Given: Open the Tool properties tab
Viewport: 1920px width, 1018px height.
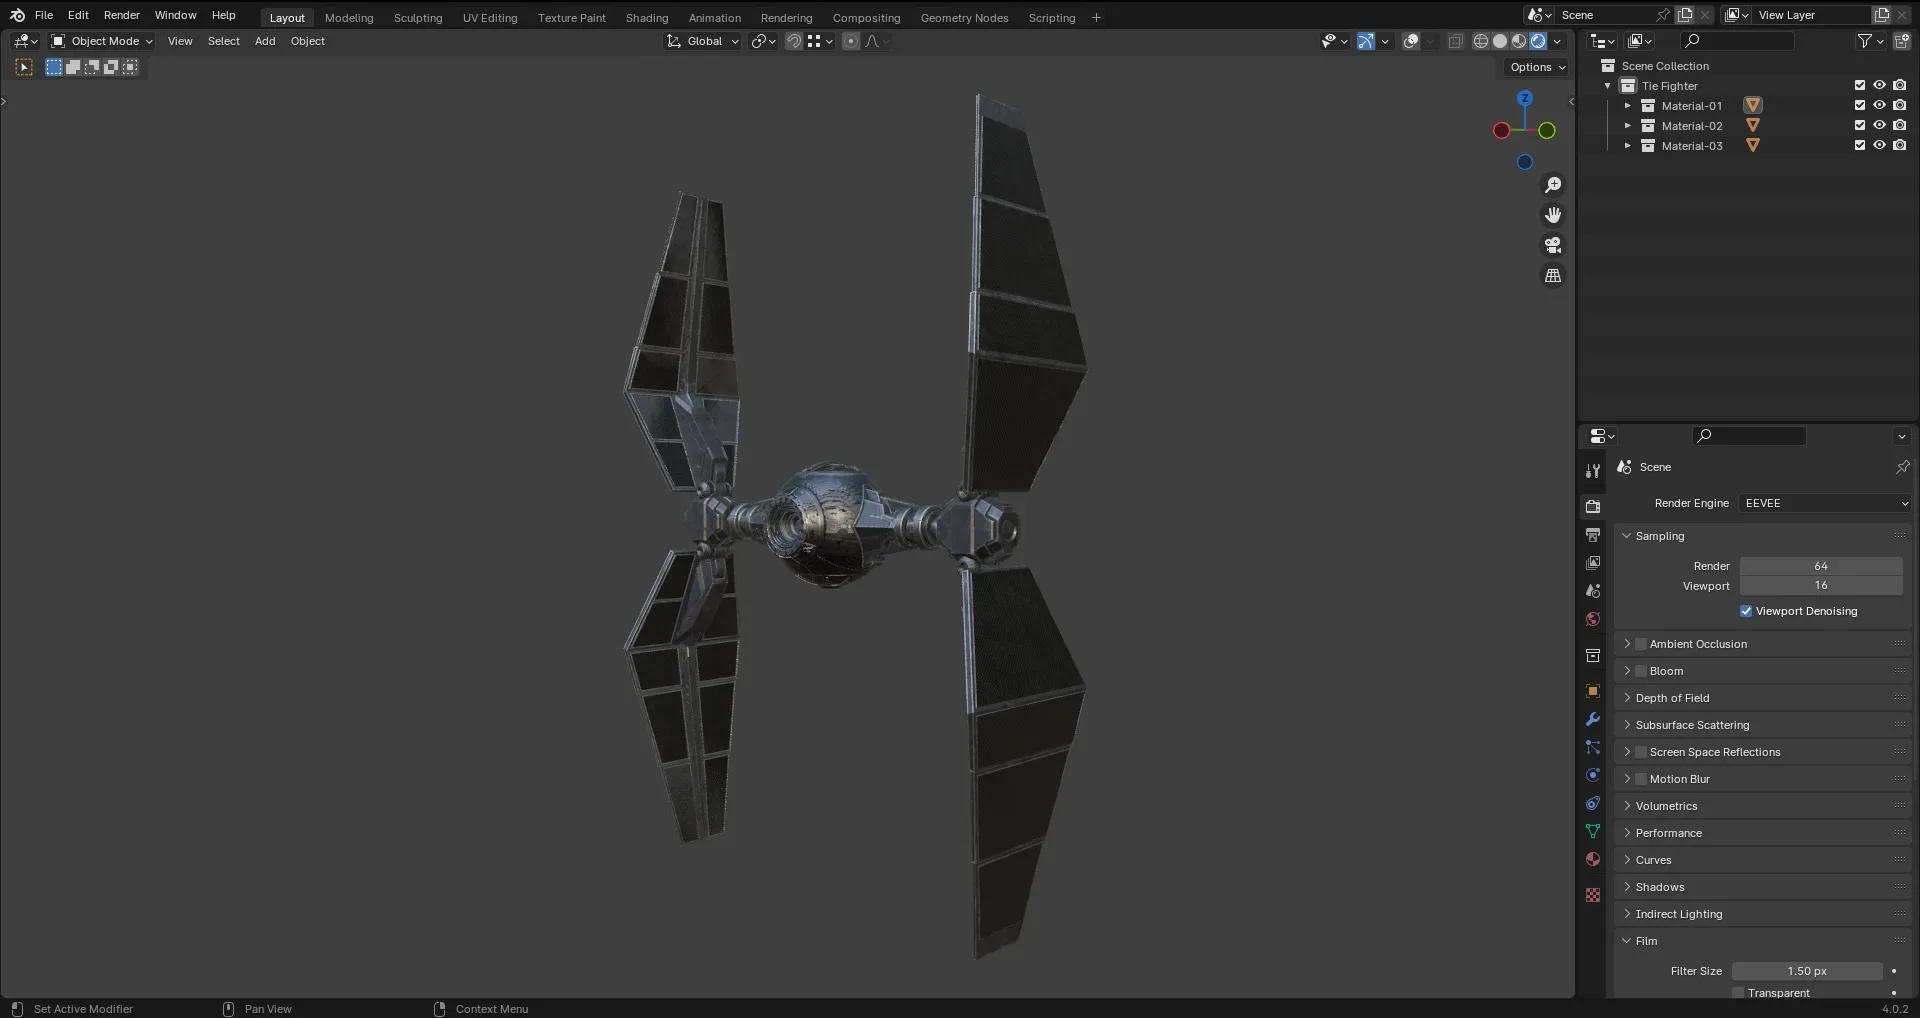Looking at the screenshot, I should tap(1593, 471).
